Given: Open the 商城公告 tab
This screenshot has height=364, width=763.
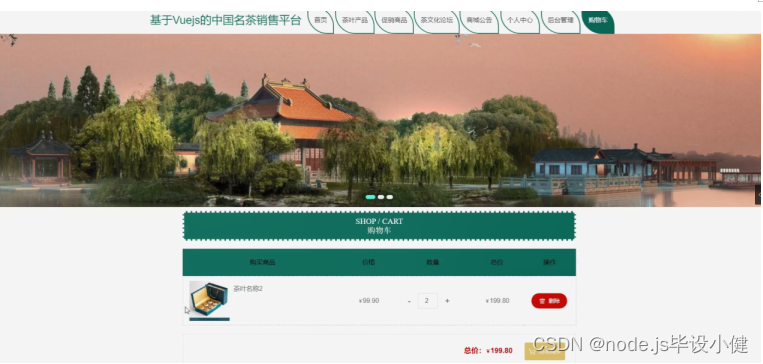Looking at the screenshot, I should (479, 20).
